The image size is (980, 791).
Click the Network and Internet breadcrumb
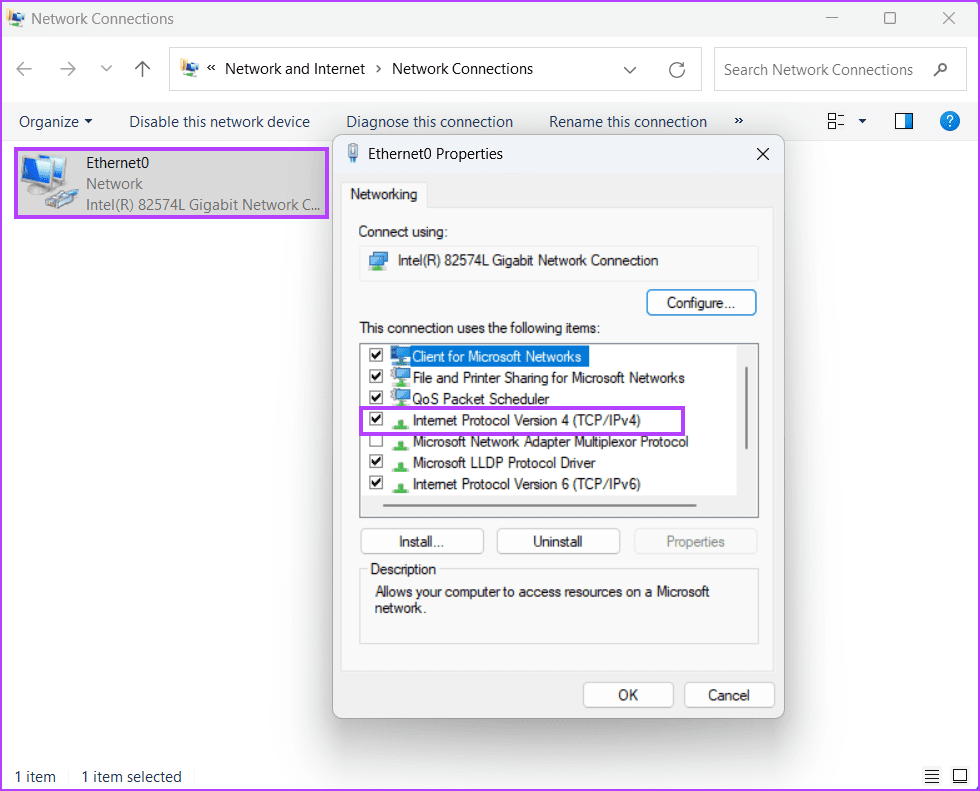point(294,69)
